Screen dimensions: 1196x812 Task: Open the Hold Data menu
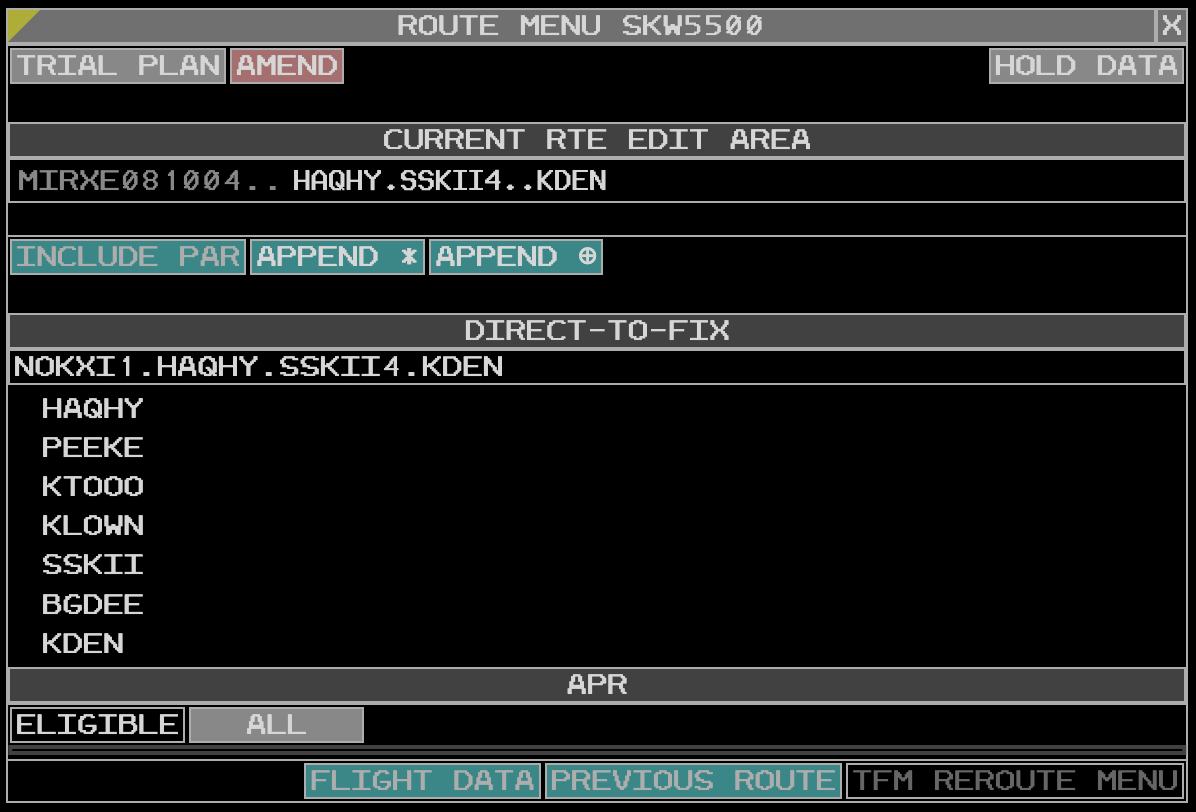pos(1085,66)
